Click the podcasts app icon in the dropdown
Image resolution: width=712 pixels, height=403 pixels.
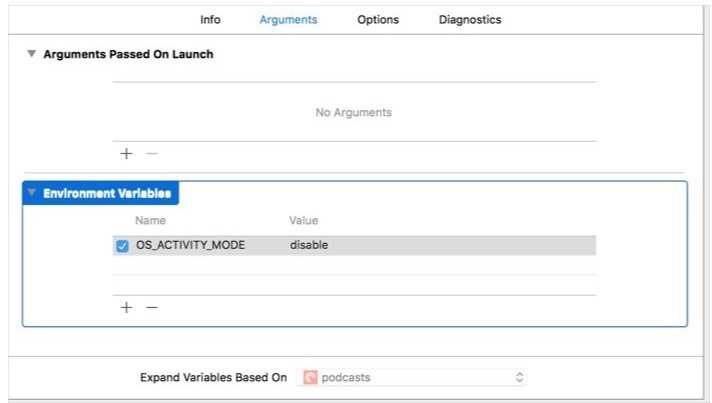click(310, 378)
